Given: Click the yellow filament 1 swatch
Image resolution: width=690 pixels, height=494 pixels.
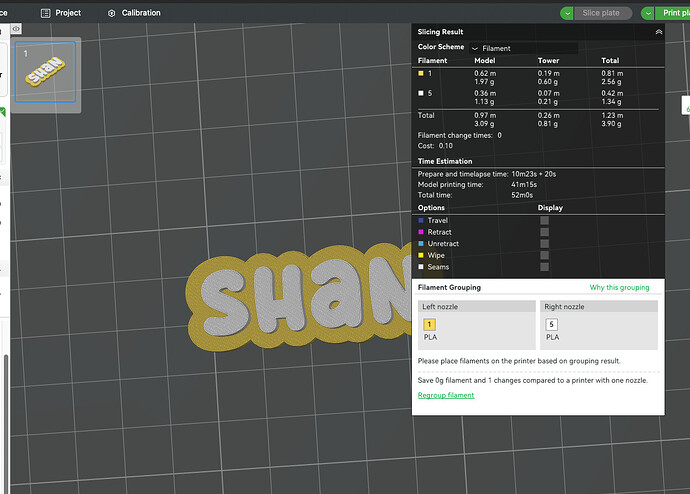Looking at the screenshot, I should click(x=421, y=73).
